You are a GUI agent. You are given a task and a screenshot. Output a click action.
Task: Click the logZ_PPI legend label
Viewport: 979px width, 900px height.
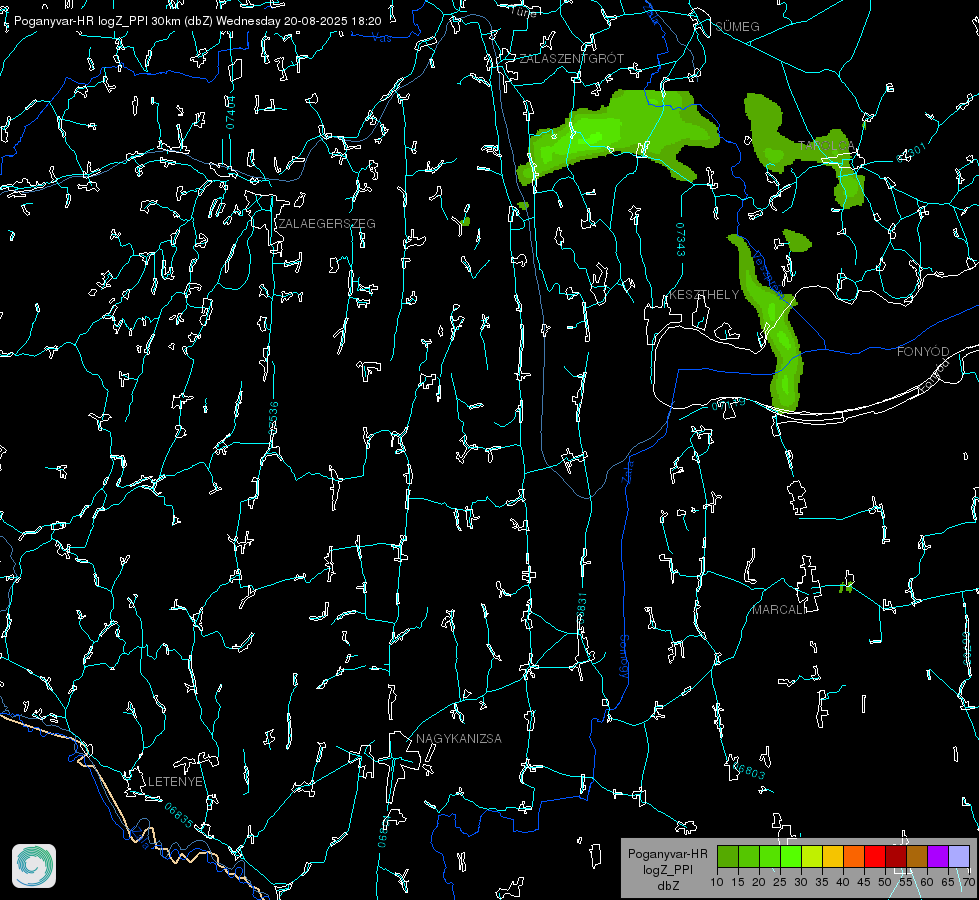(x=667, y=870)
